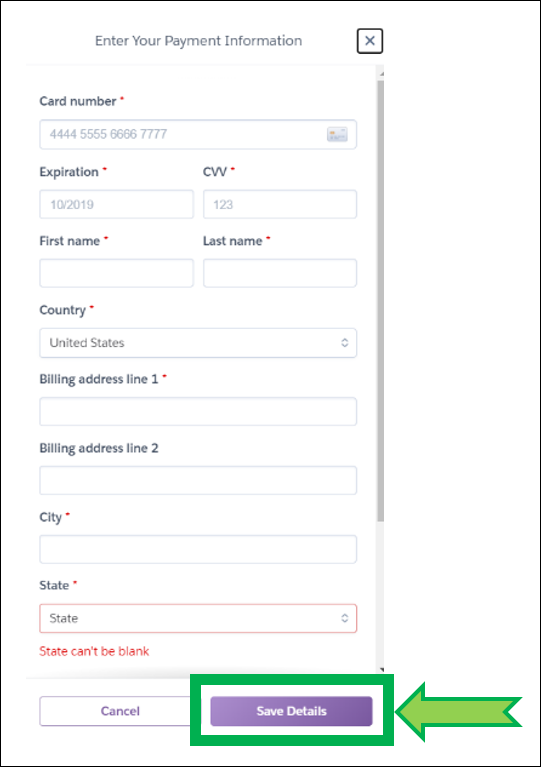Select the Expiration date field
Image resolution: width=541 pixels, height=767 pixels.
click(x=116, y=204)
